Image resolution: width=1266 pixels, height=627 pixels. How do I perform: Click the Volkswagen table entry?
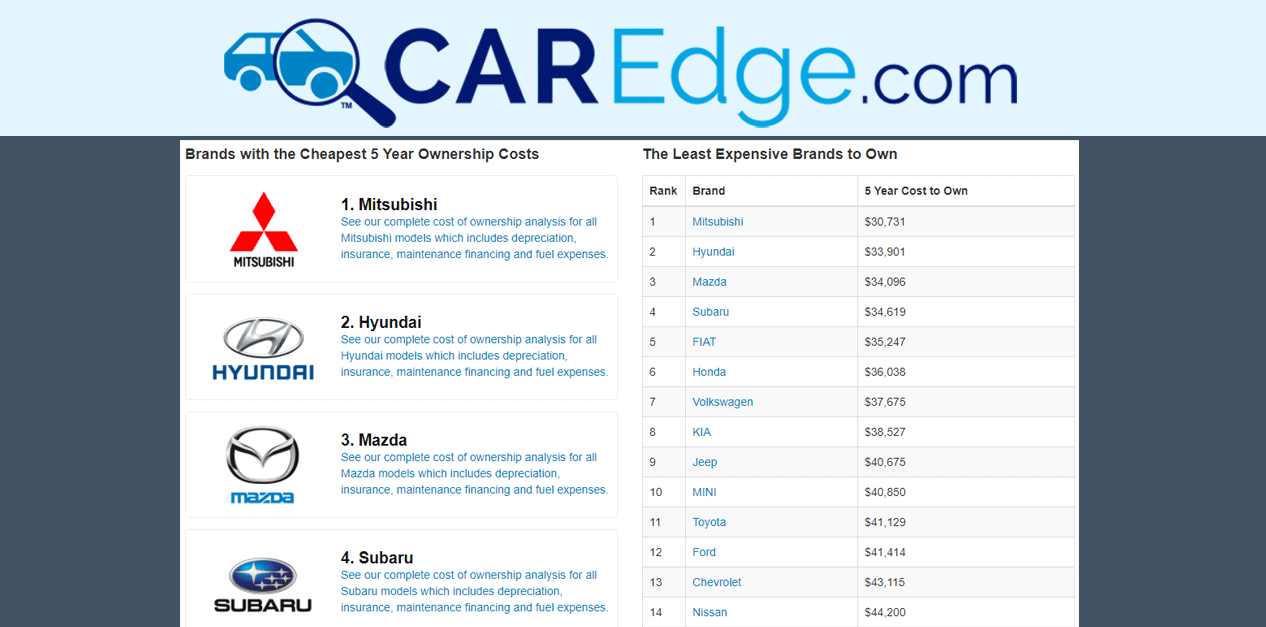723,401
